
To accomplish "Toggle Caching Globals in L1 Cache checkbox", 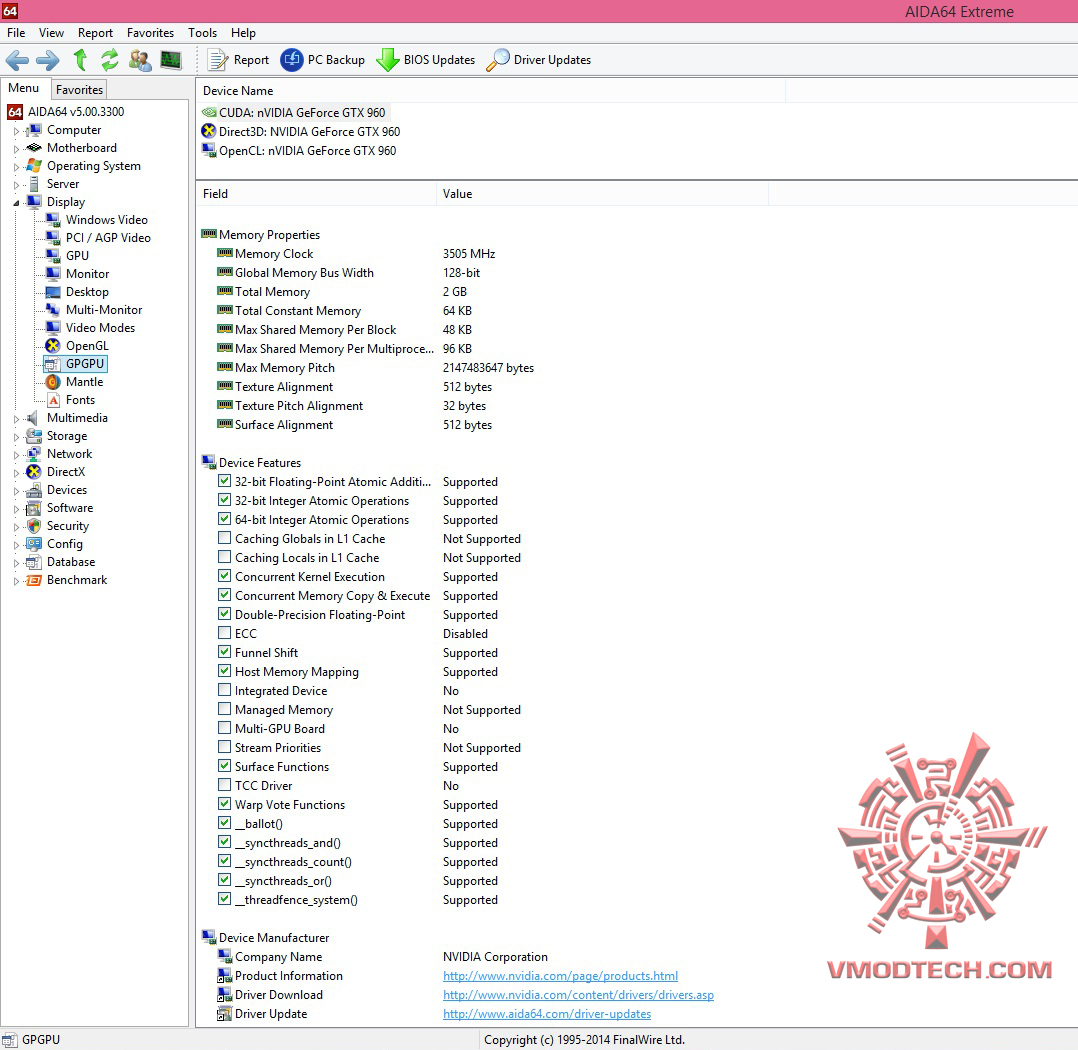I will coord(224,538).
